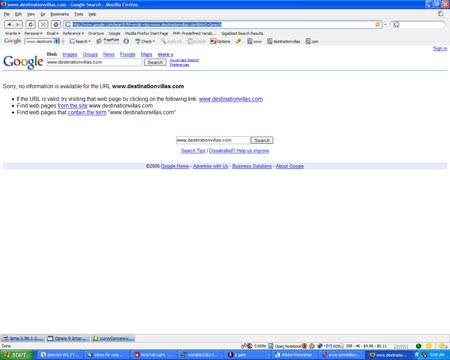The image size is (450, 360).
Task: Click the "contain the term" link
Action: pyautogui.click(x=87, y=112)
